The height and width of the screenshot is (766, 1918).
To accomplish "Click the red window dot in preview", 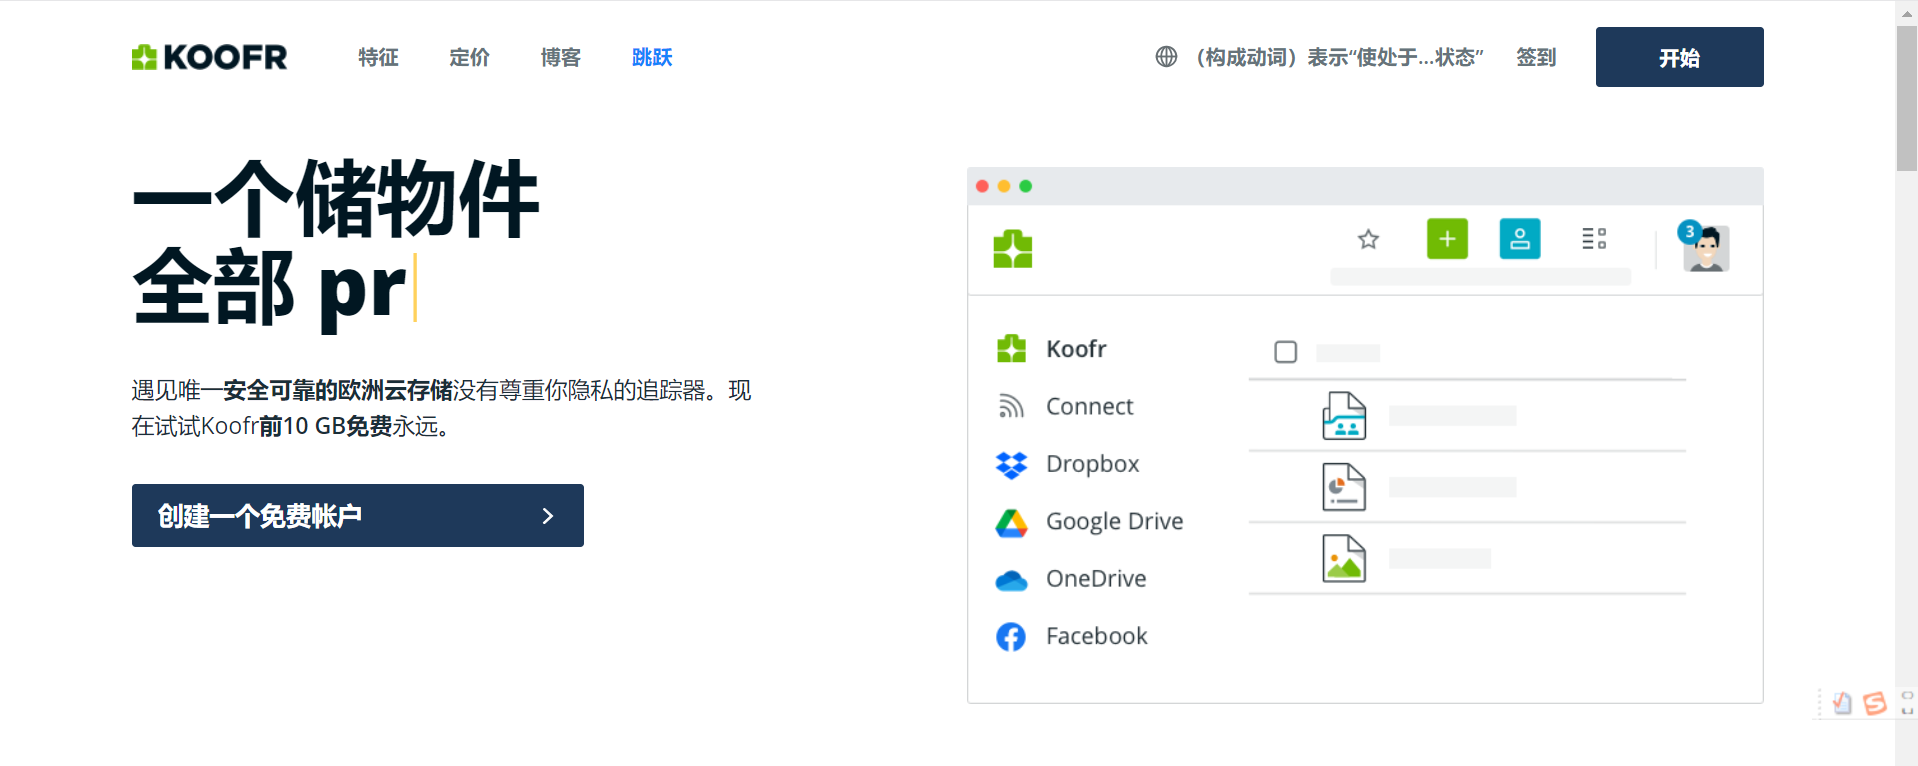I will pos(982,186).
